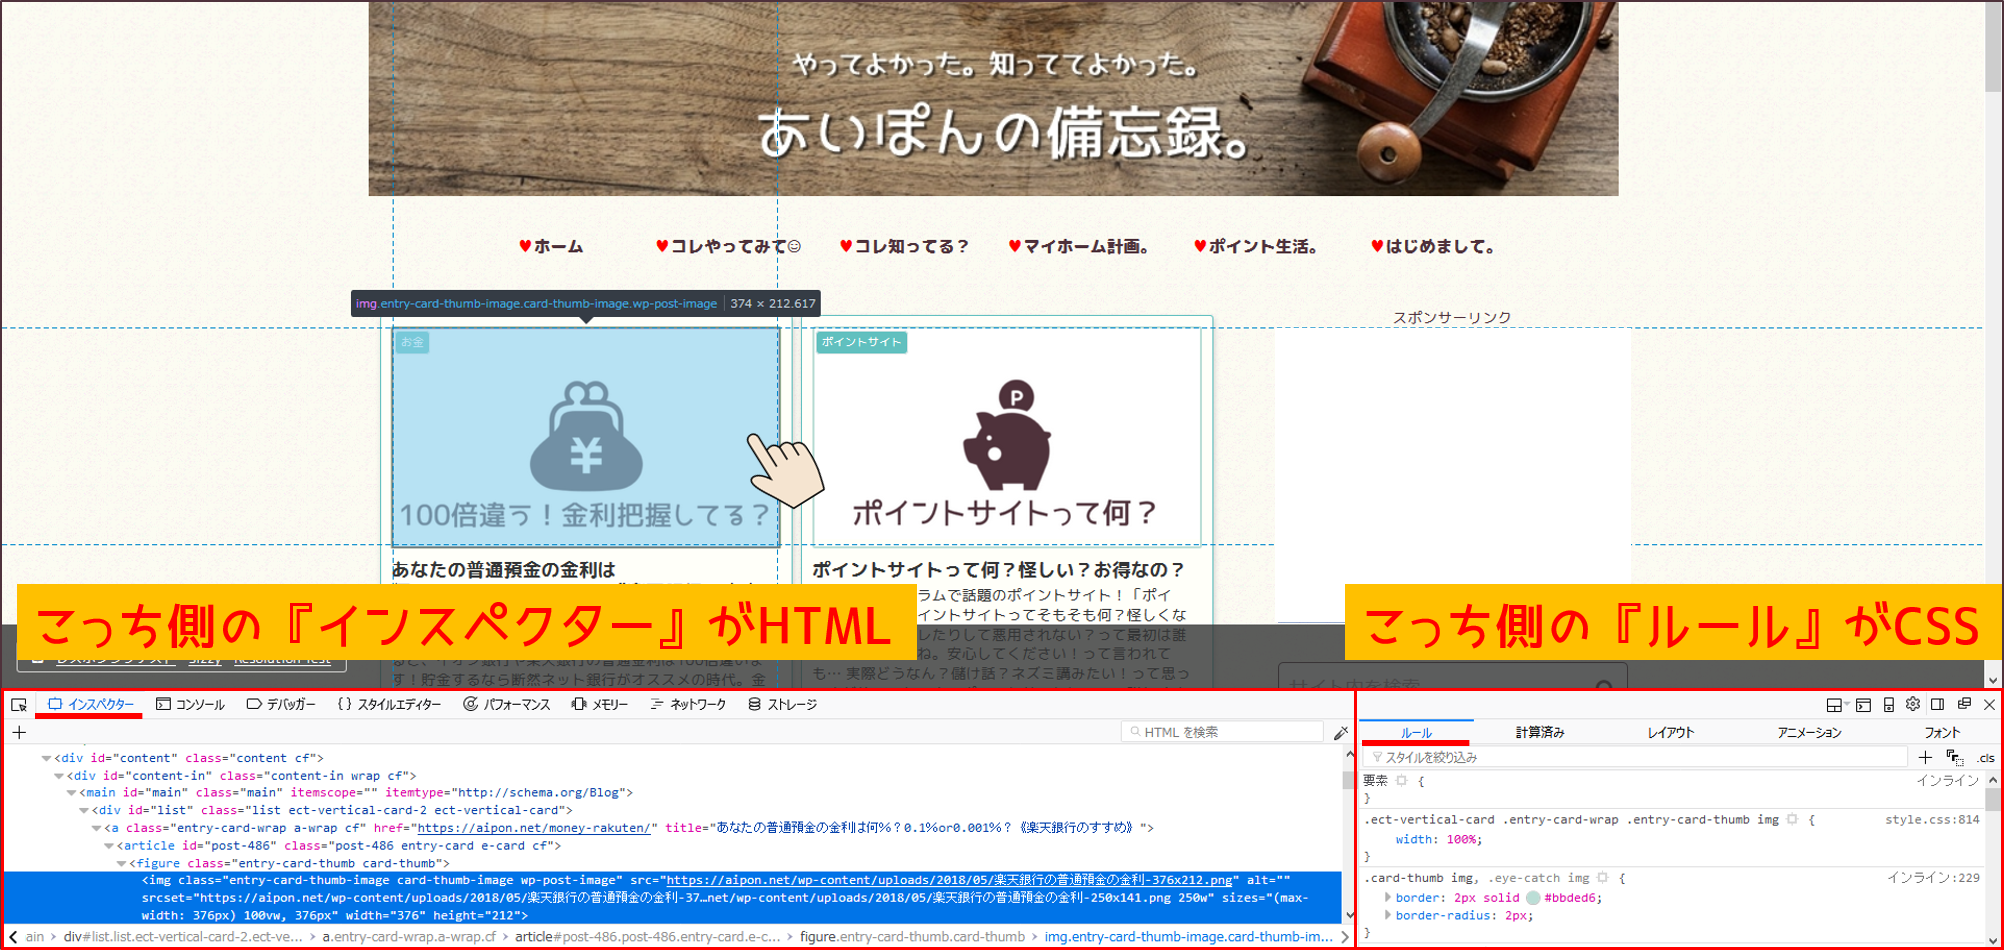Open the コンソール tab
Image resolution: width=2011 pixels, height=950 pixels.
(190, 705)
